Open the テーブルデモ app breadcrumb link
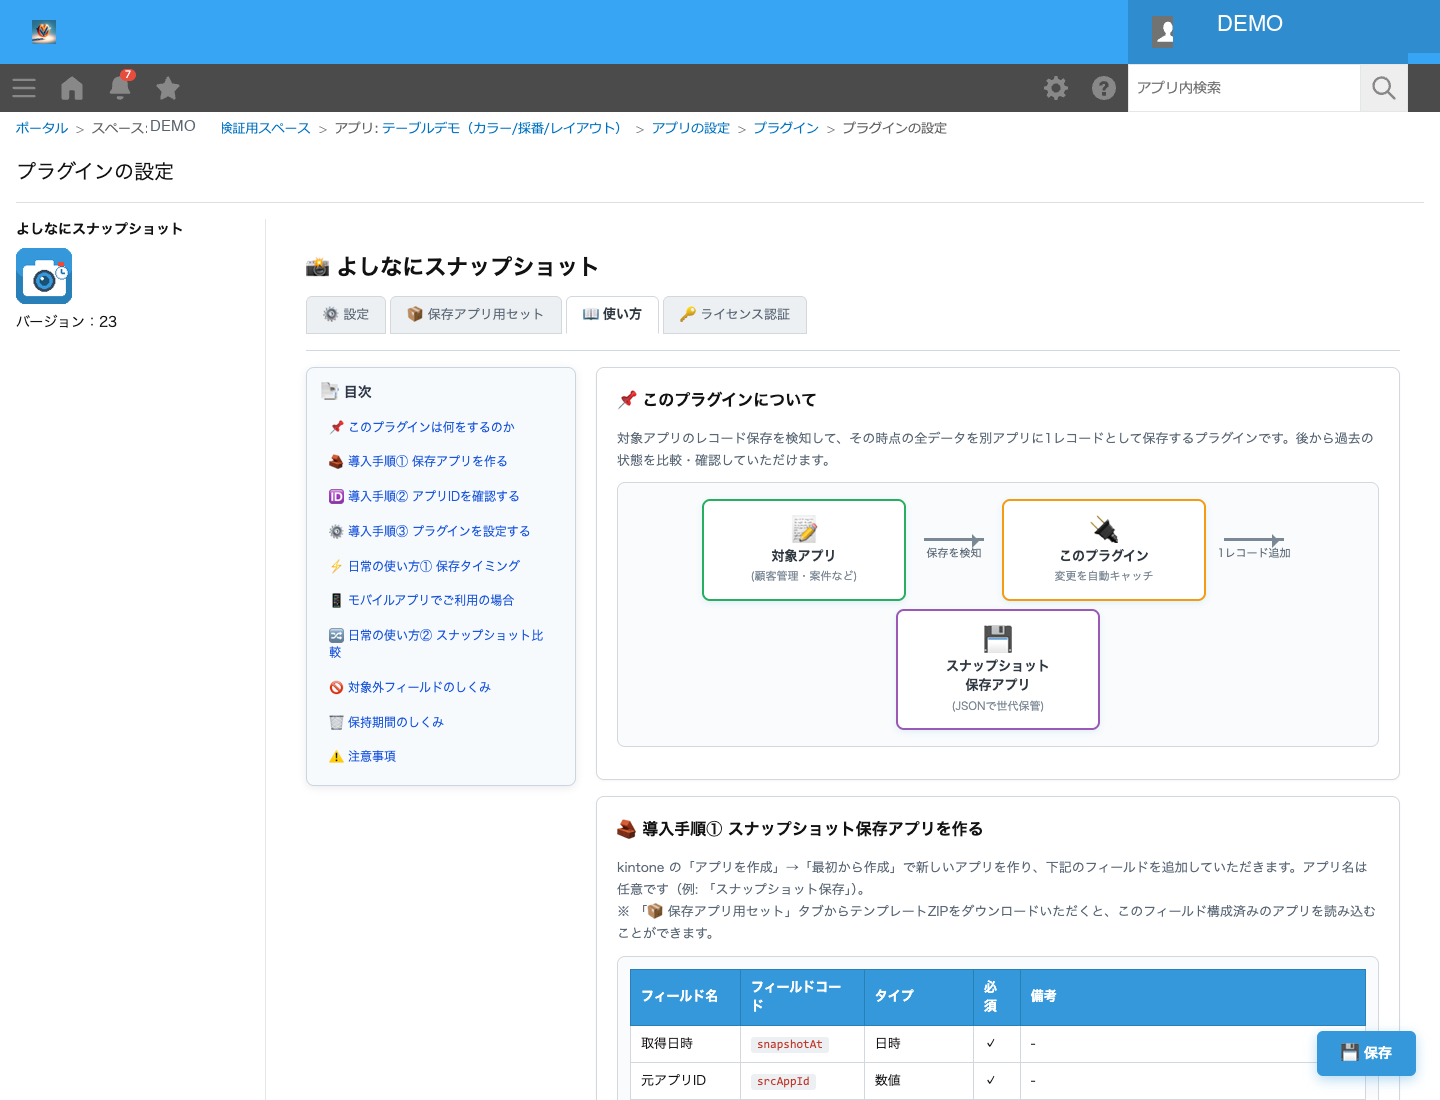Viewport: 1440px width, 1100px height. [x=505, y=128]
